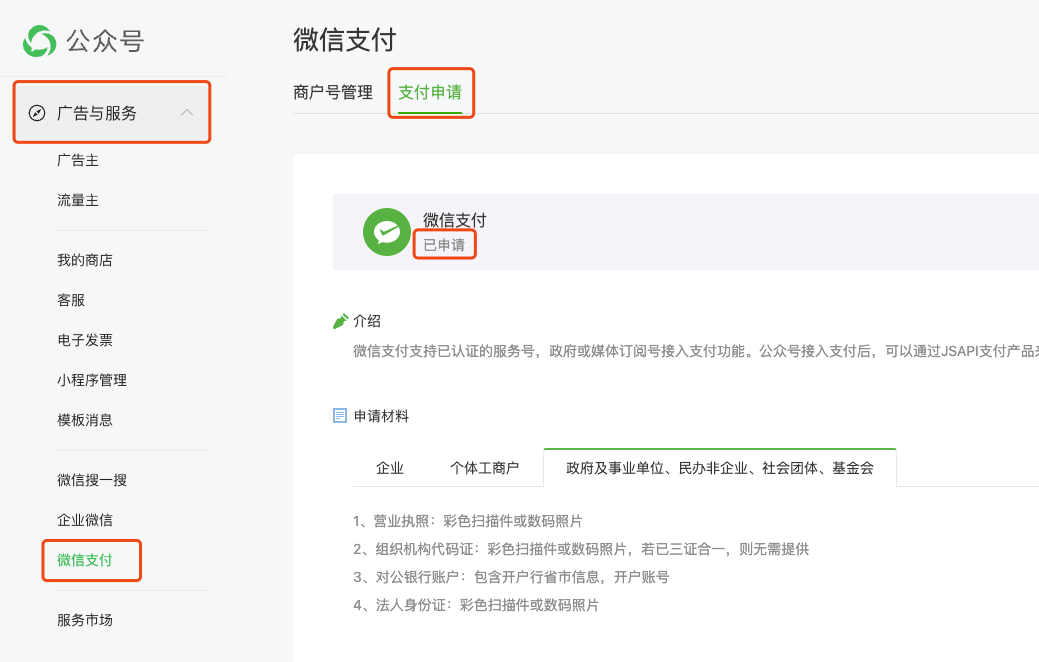
Task: Click the 微信支付 card title text
Action: [455, 220]
